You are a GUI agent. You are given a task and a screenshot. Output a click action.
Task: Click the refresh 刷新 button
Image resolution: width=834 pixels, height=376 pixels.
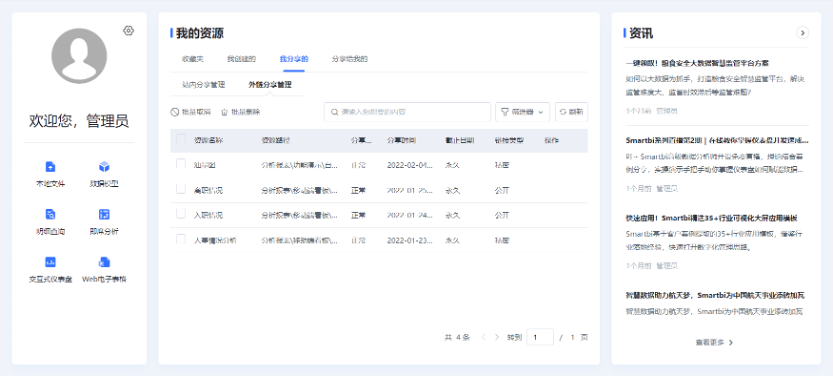coord(571,112)
